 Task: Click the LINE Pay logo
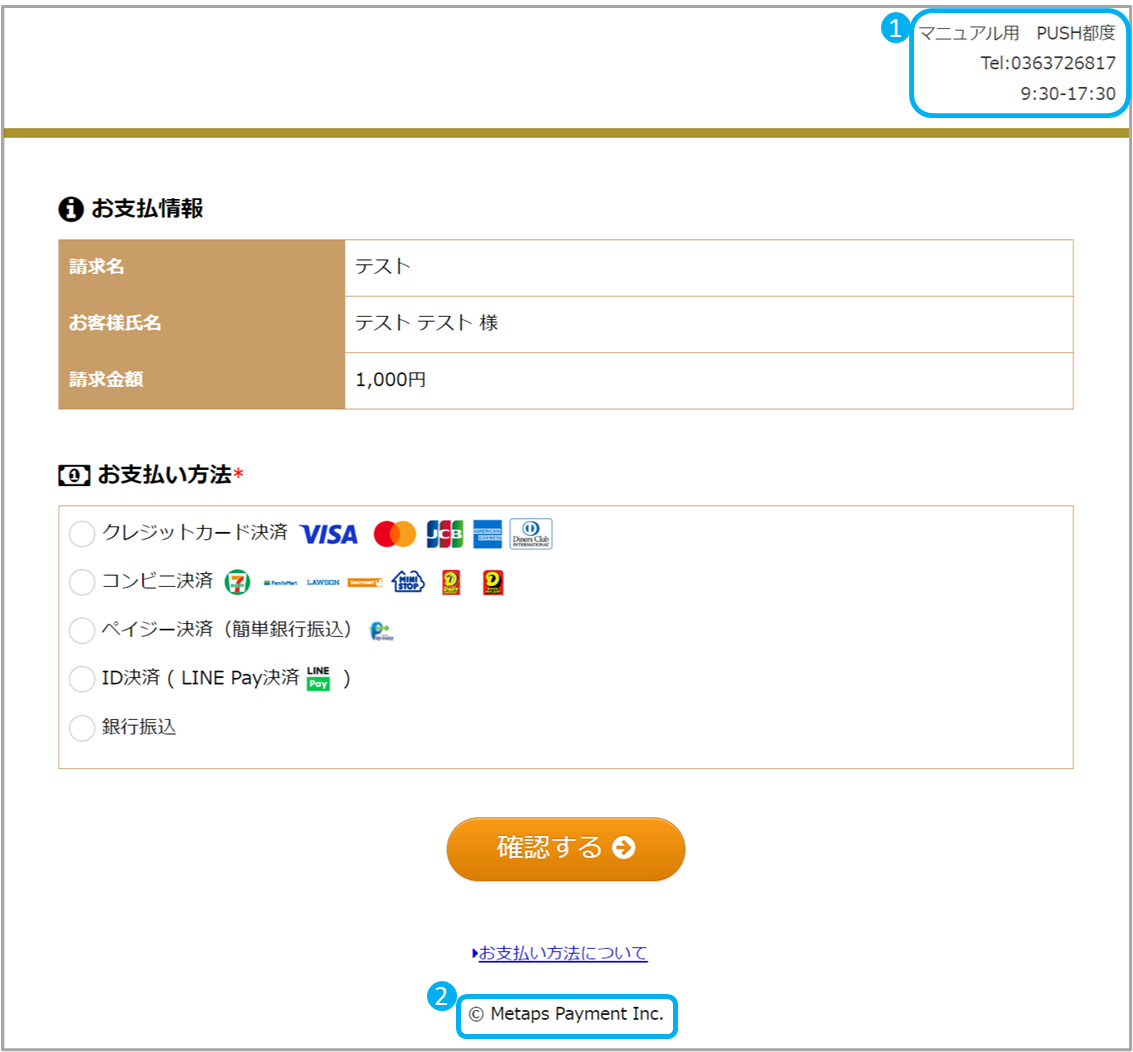[x=318, y=678]
